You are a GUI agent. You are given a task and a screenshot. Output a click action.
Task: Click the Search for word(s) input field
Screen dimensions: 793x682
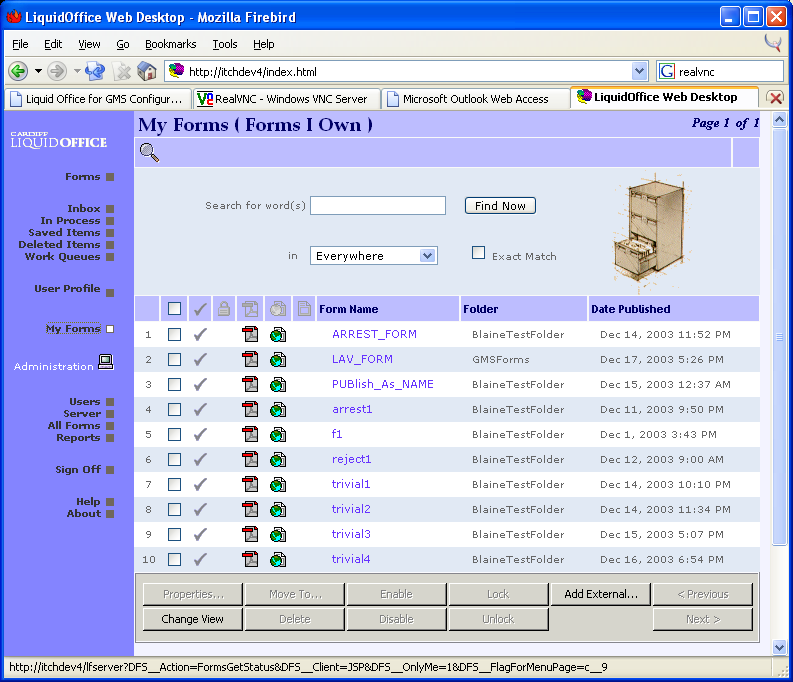click(x=377, y=205)
